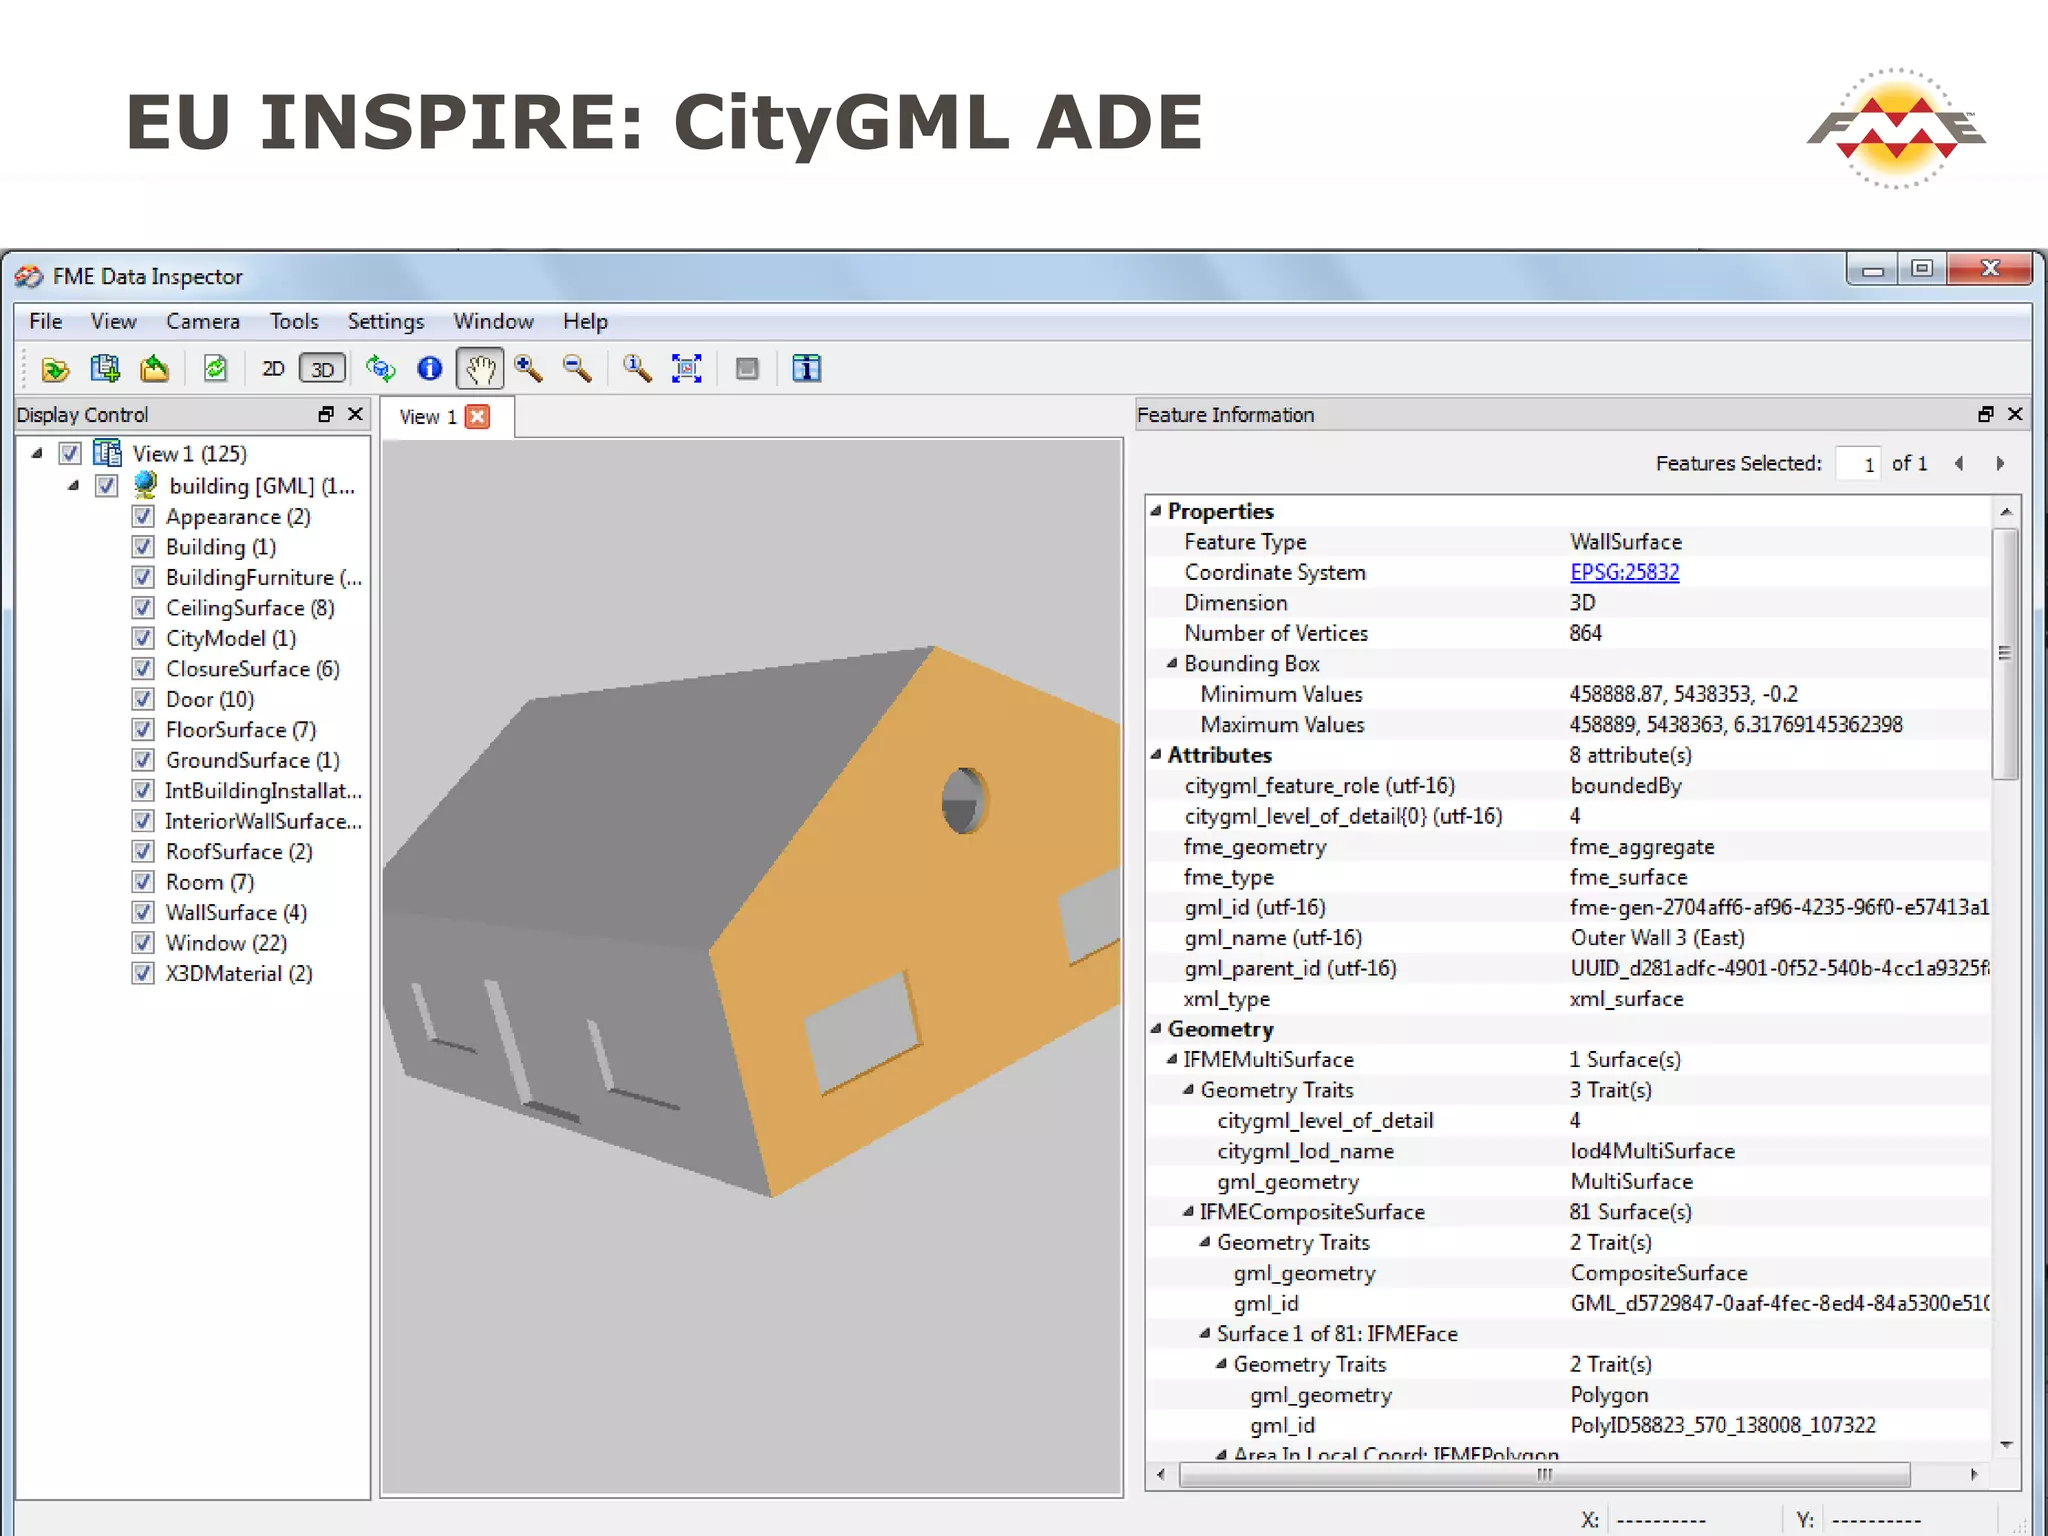The width and height of the screenshot is (2048, 1536).
Task: Uncheck the building [GML] checkbox
Action: [x=107, y=486]
